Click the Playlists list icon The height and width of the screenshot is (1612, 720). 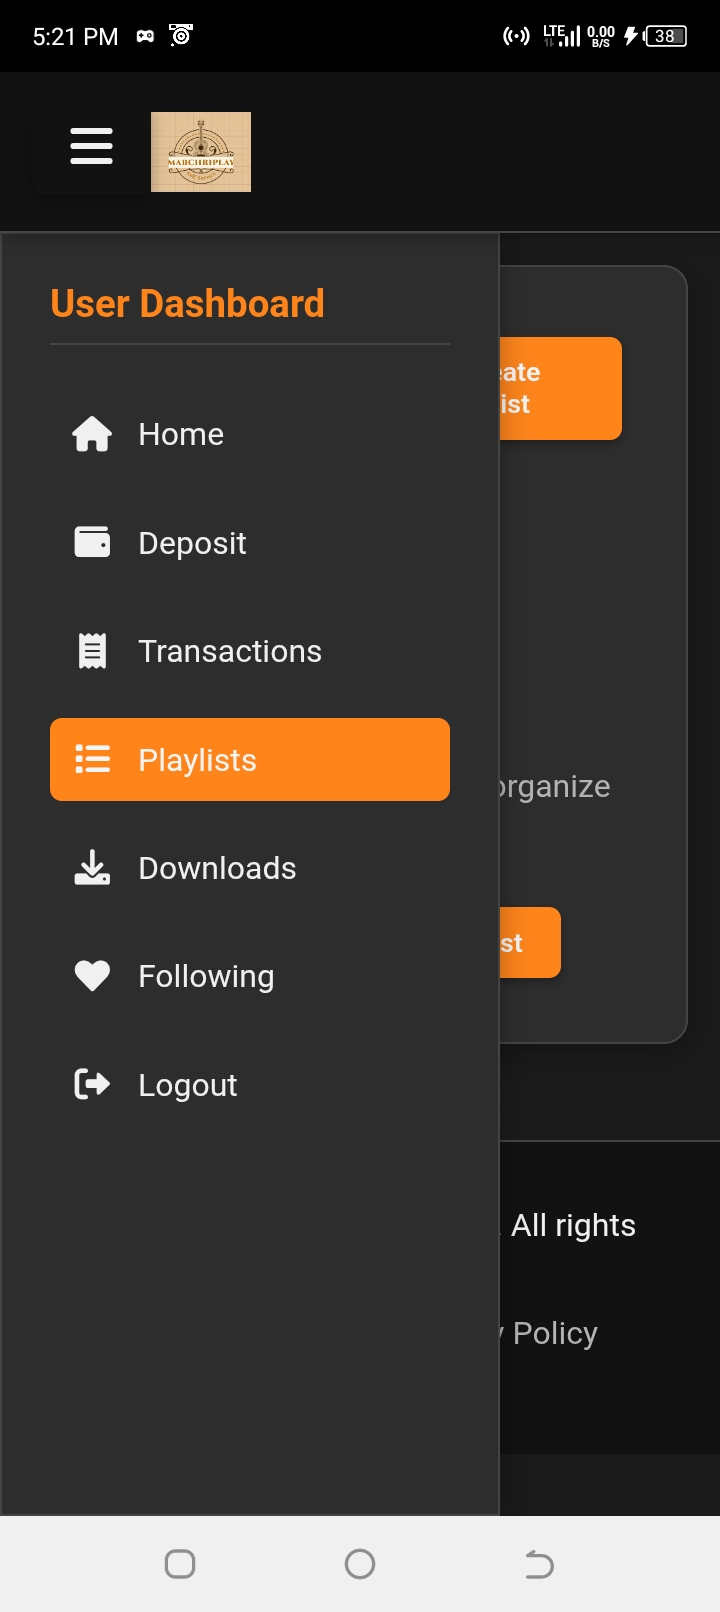point(92,759)
